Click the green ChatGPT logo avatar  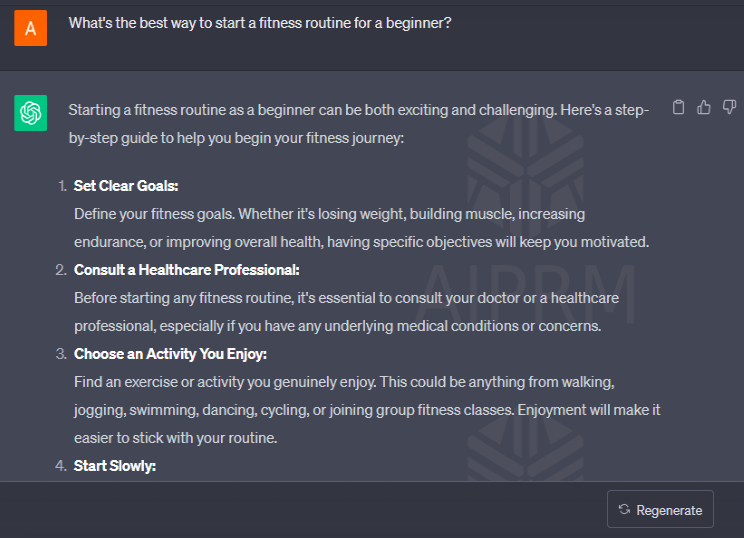pos(30,113)
